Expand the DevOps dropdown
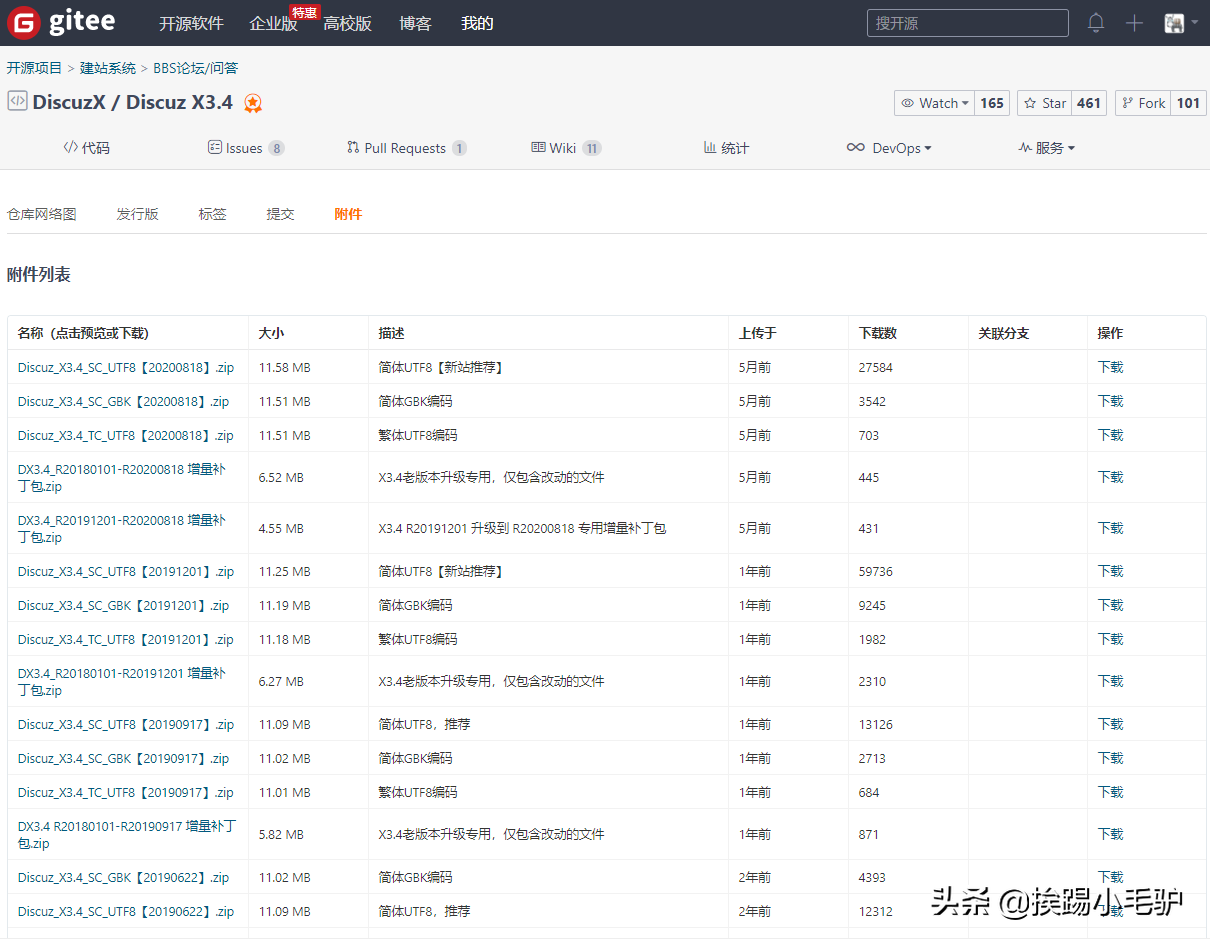The width and height of the screenshot is (1210, 944). pyautogui.click(x=889, y=148)
